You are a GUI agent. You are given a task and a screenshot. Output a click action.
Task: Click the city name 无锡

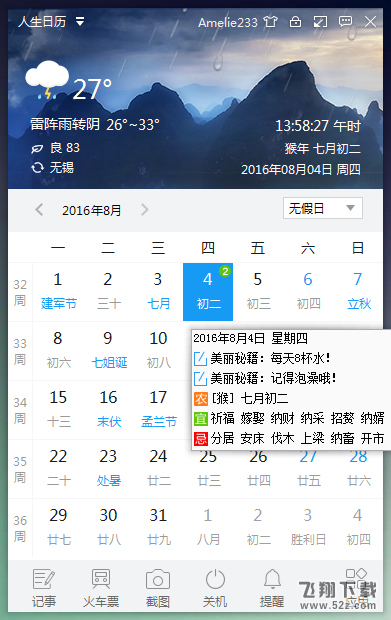(x=62, y=167)
